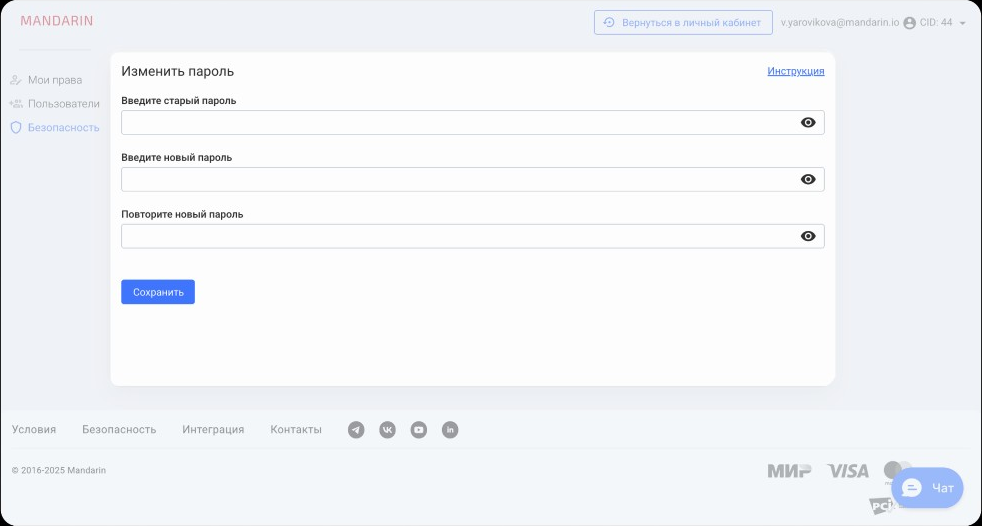This screenshot has height=526, width=982.
Task: Reveal the repeated new password
Action: (808, 237)
